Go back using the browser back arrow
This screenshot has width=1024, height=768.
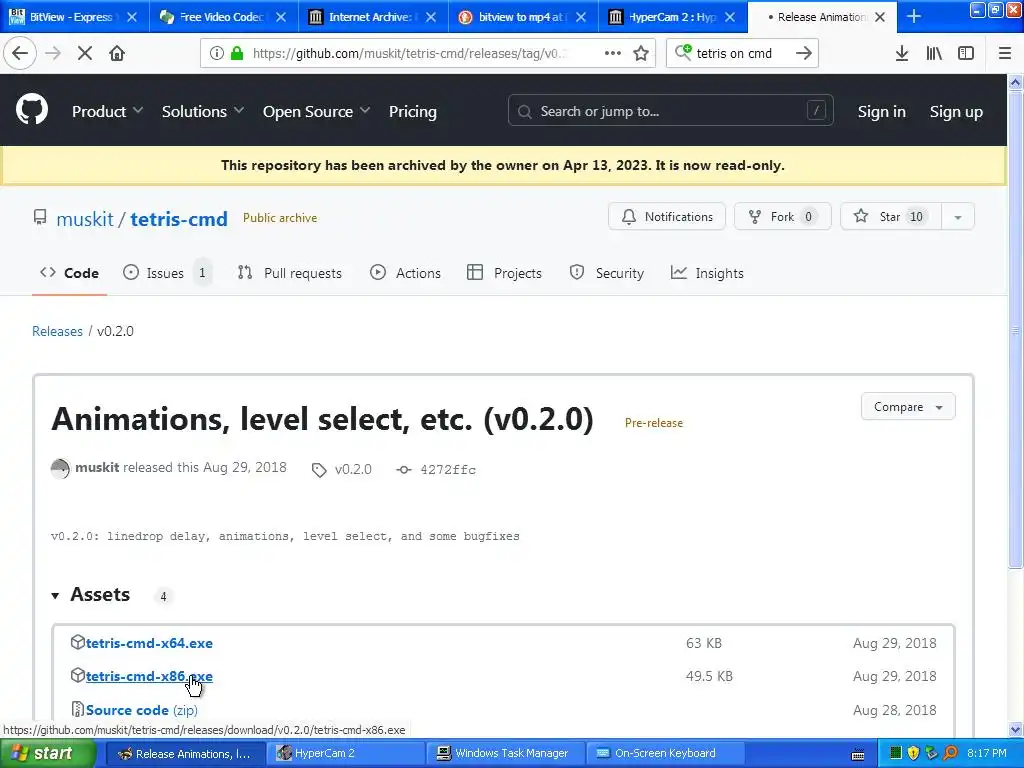point(20,54)
